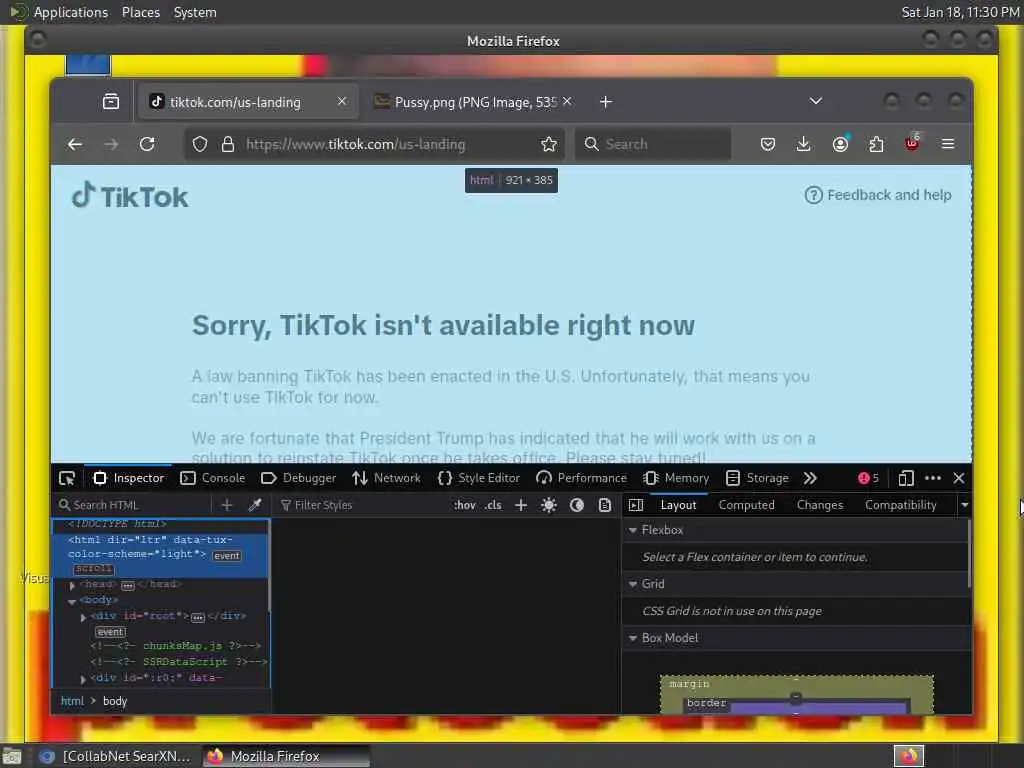
Task: Bookmark this page with the star icon
Action: click(549, 144)
